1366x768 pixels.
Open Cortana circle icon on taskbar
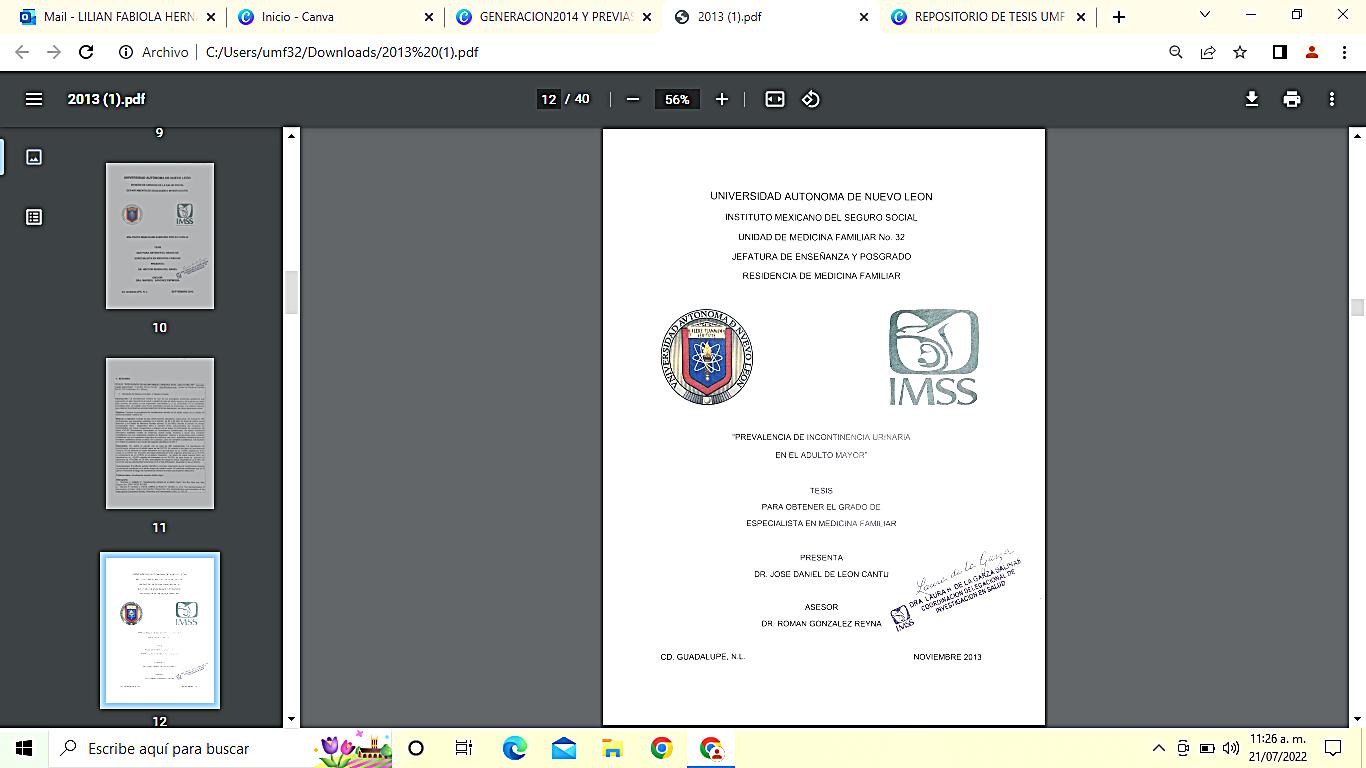(416, 748)
